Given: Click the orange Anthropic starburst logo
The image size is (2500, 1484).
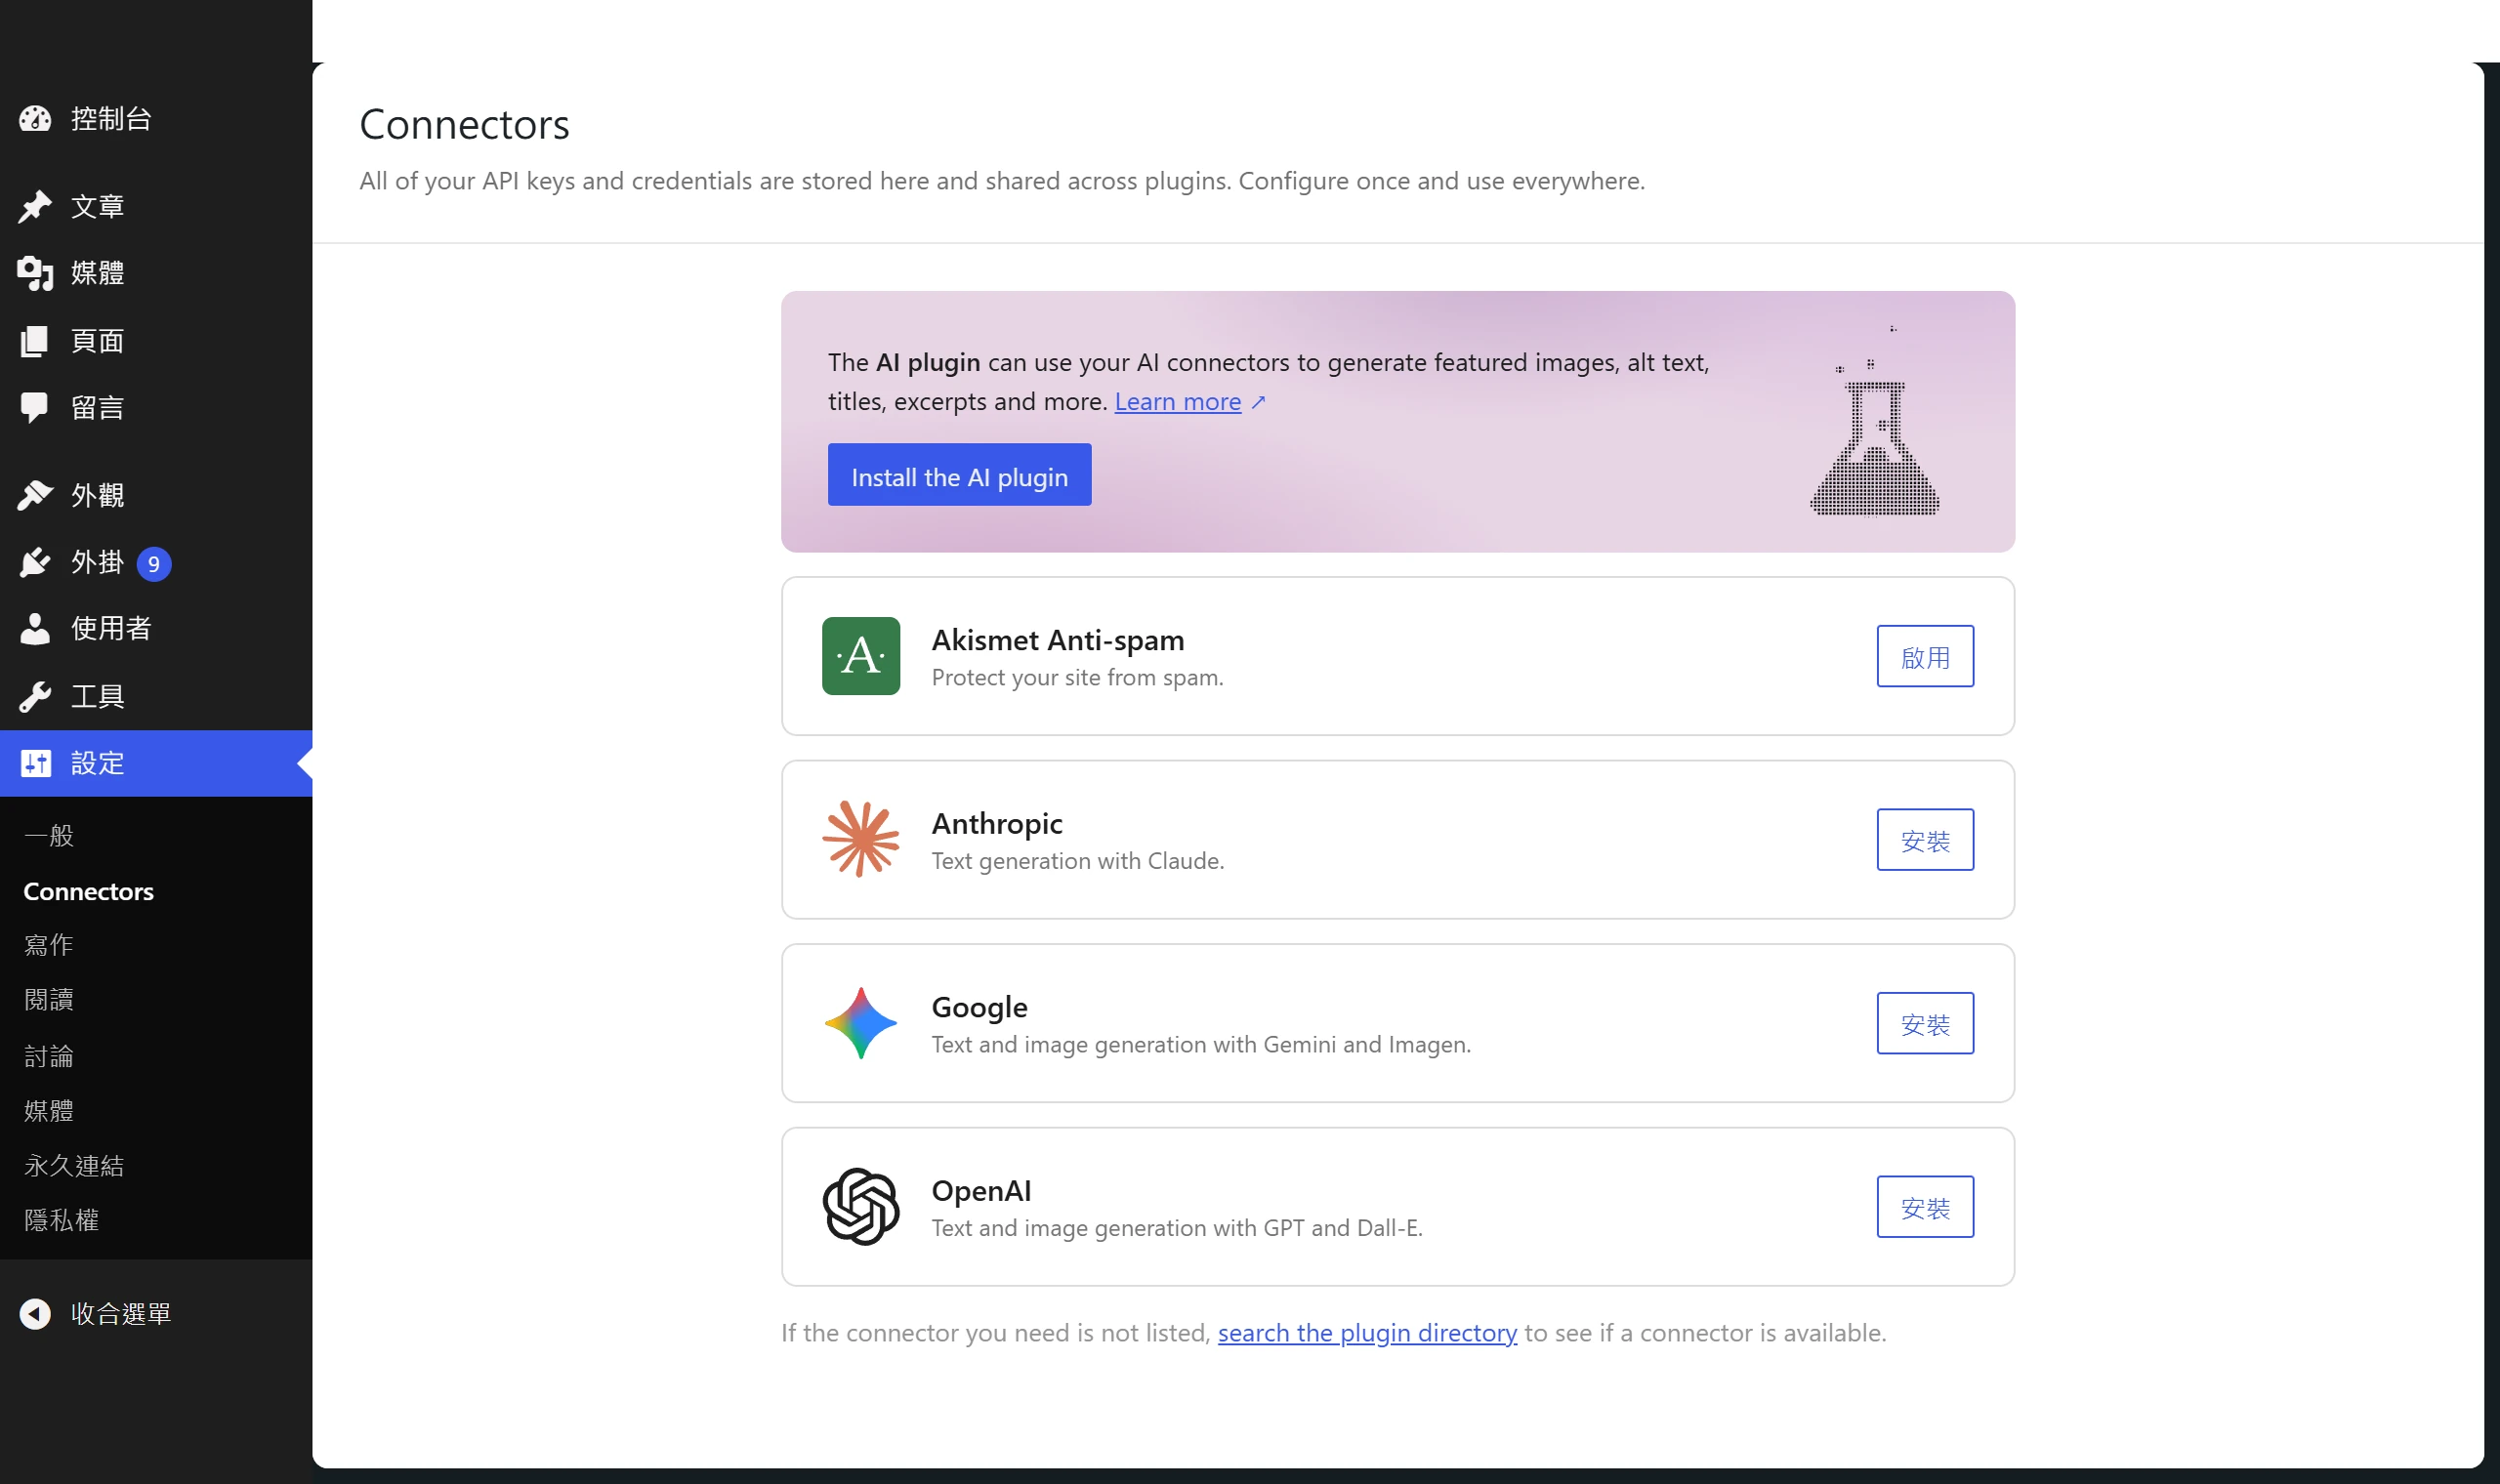Looking at the screenshot, I should pos(861,840).
